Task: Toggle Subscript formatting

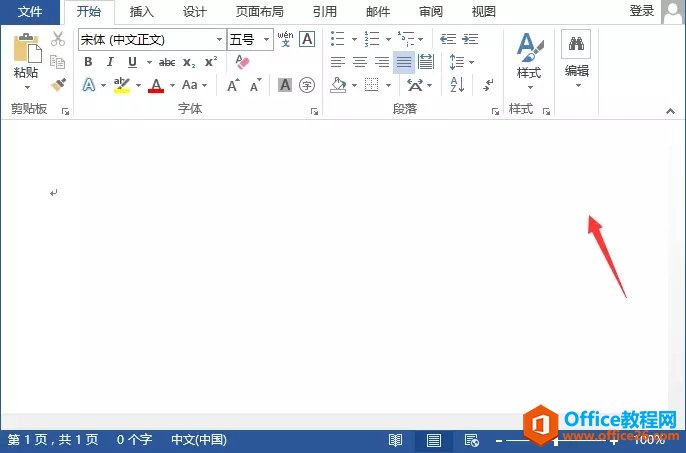Action: [x=189, y=63]
